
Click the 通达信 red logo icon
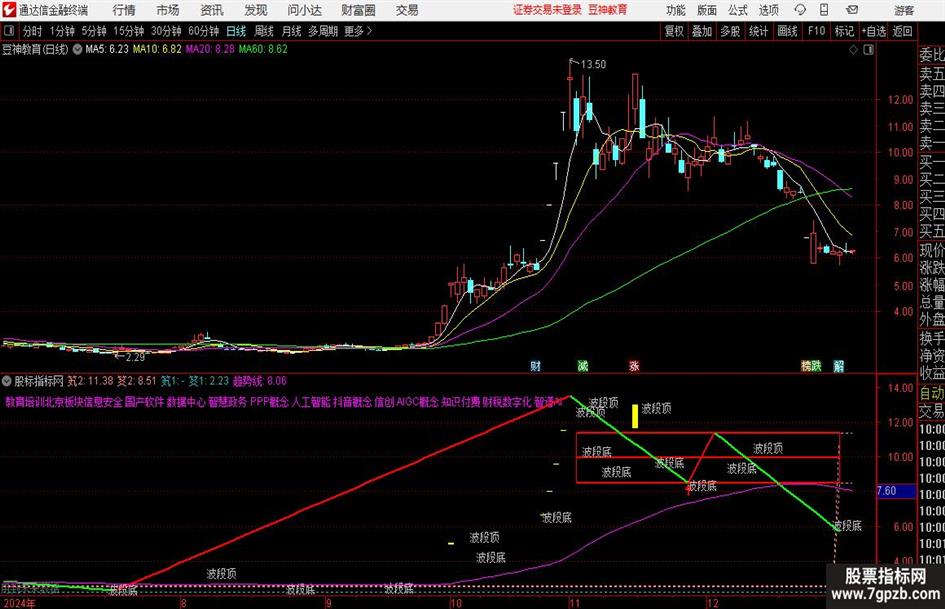point(8,10)
